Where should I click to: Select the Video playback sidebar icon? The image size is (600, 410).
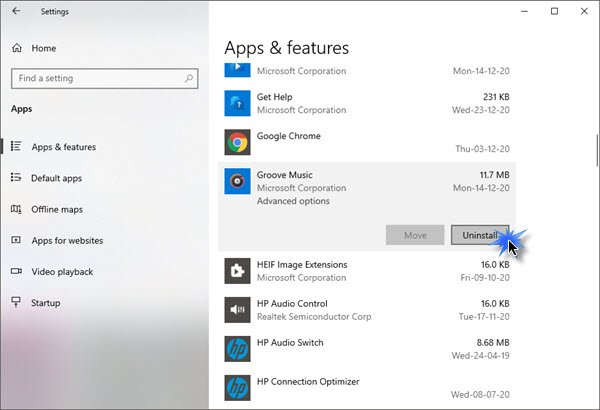[16, 271]
